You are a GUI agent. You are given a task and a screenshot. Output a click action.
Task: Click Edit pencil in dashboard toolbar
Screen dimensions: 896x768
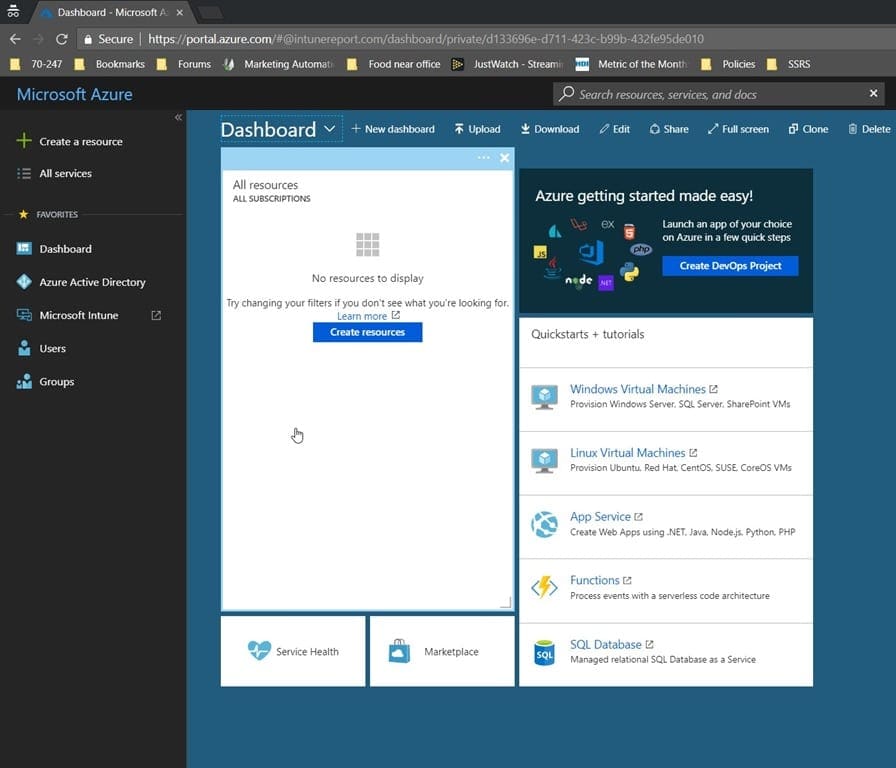pyautogui.click(x=614, y=129)
